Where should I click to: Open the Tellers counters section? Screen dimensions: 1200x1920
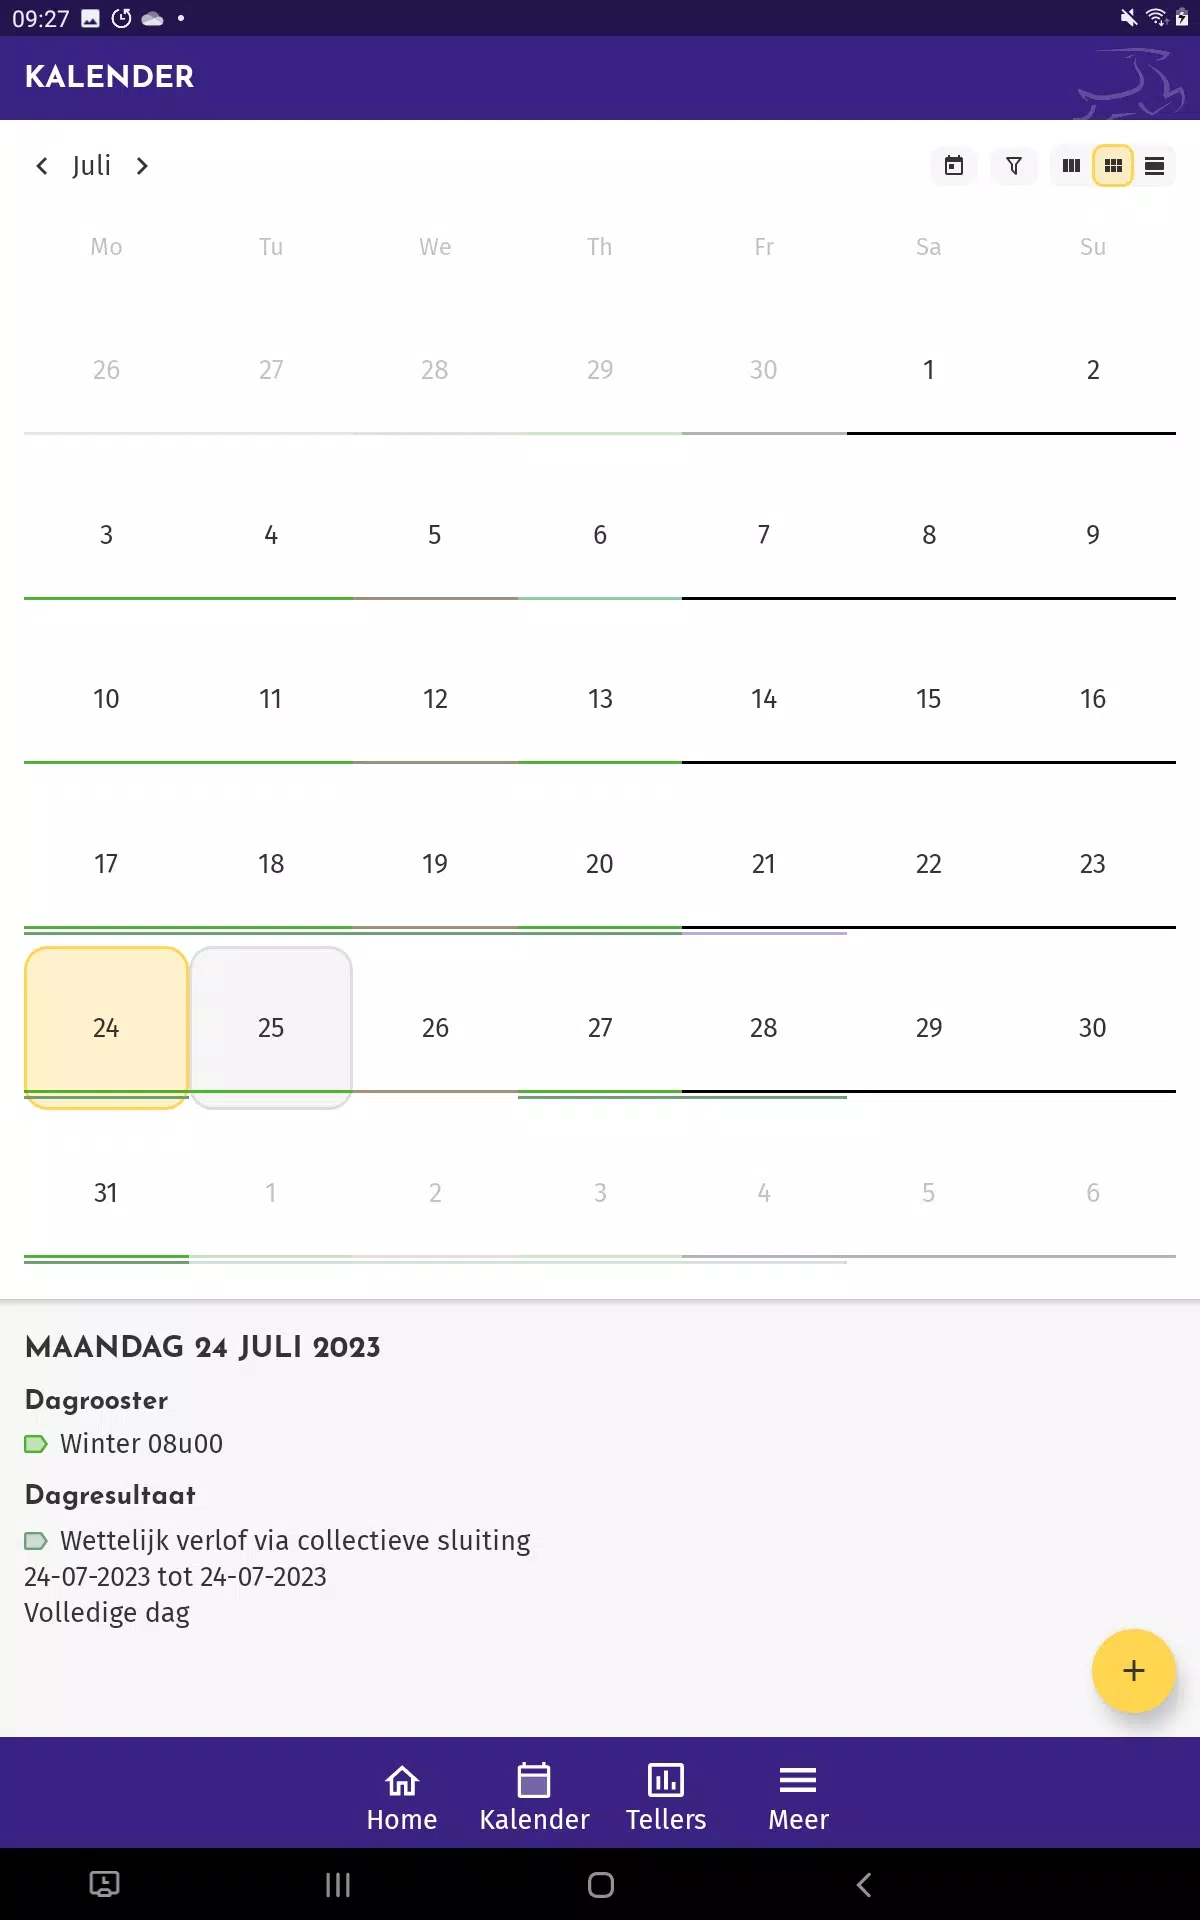click(666, 1797)
